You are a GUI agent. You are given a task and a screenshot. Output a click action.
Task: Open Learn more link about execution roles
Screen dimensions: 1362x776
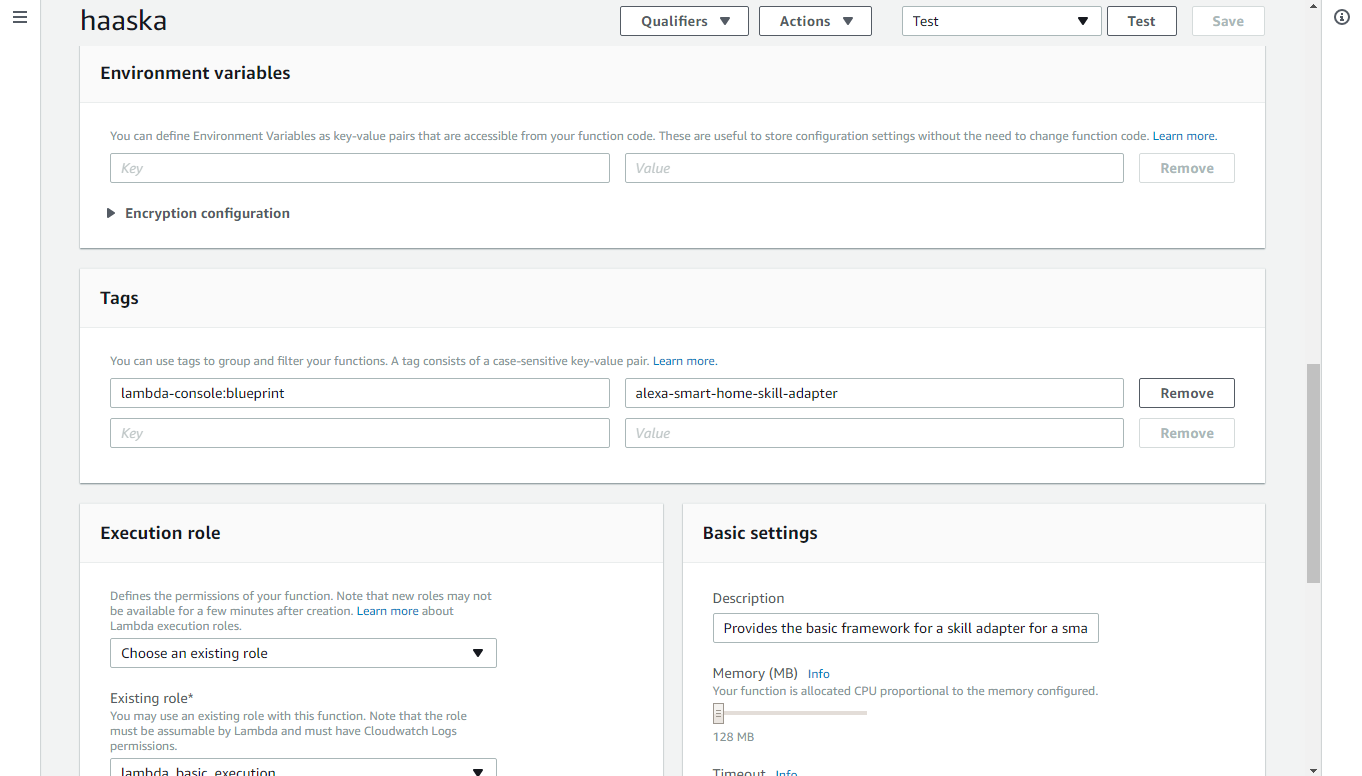pyautogui.click(x=388, y=611)
